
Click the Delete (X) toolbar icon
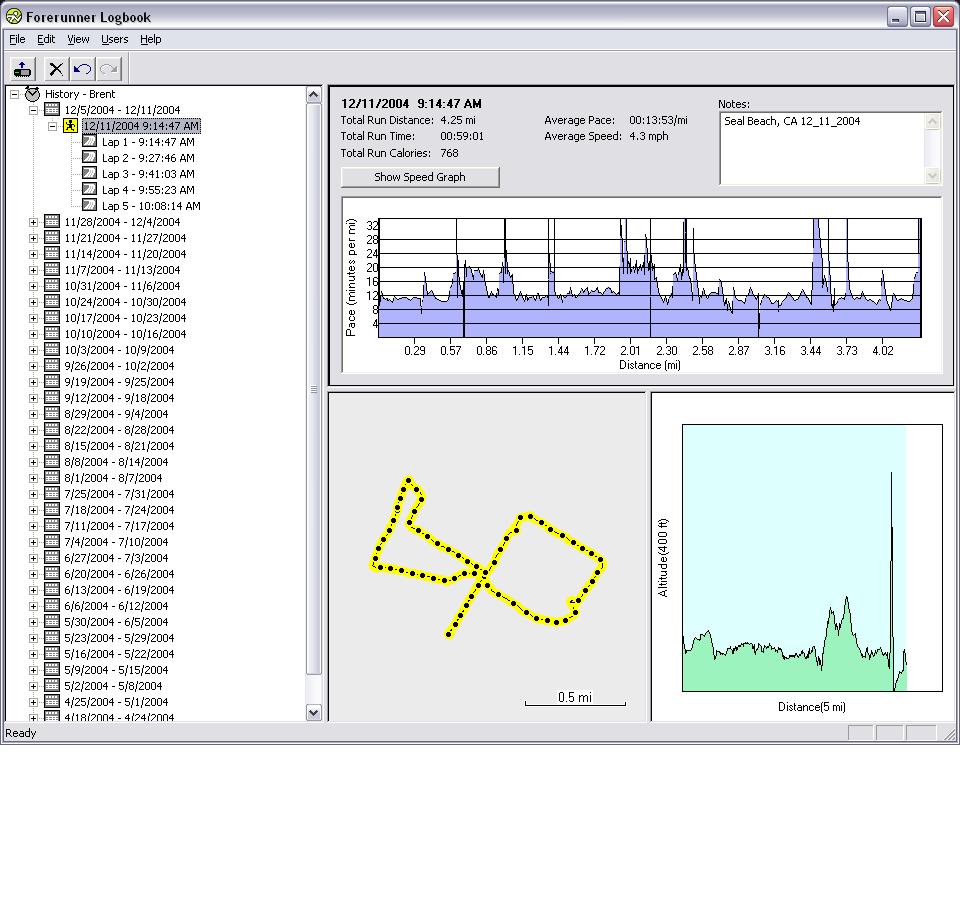pyautogui.click(x=56, y=69)
